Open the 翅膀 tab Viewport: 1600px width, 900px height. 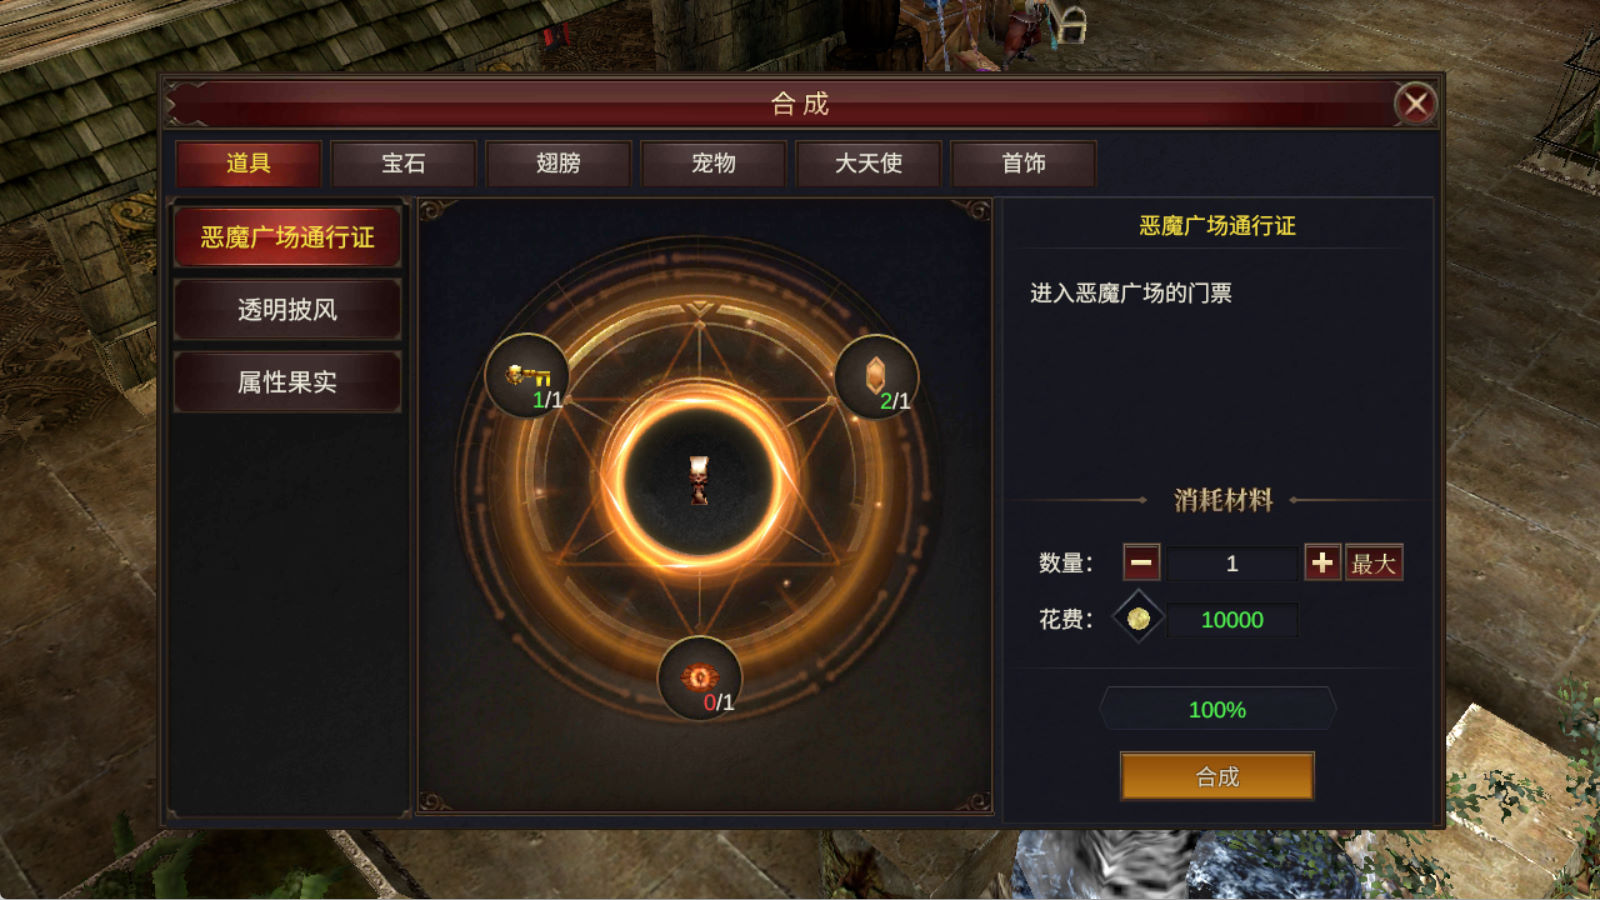tap(558, 163)
